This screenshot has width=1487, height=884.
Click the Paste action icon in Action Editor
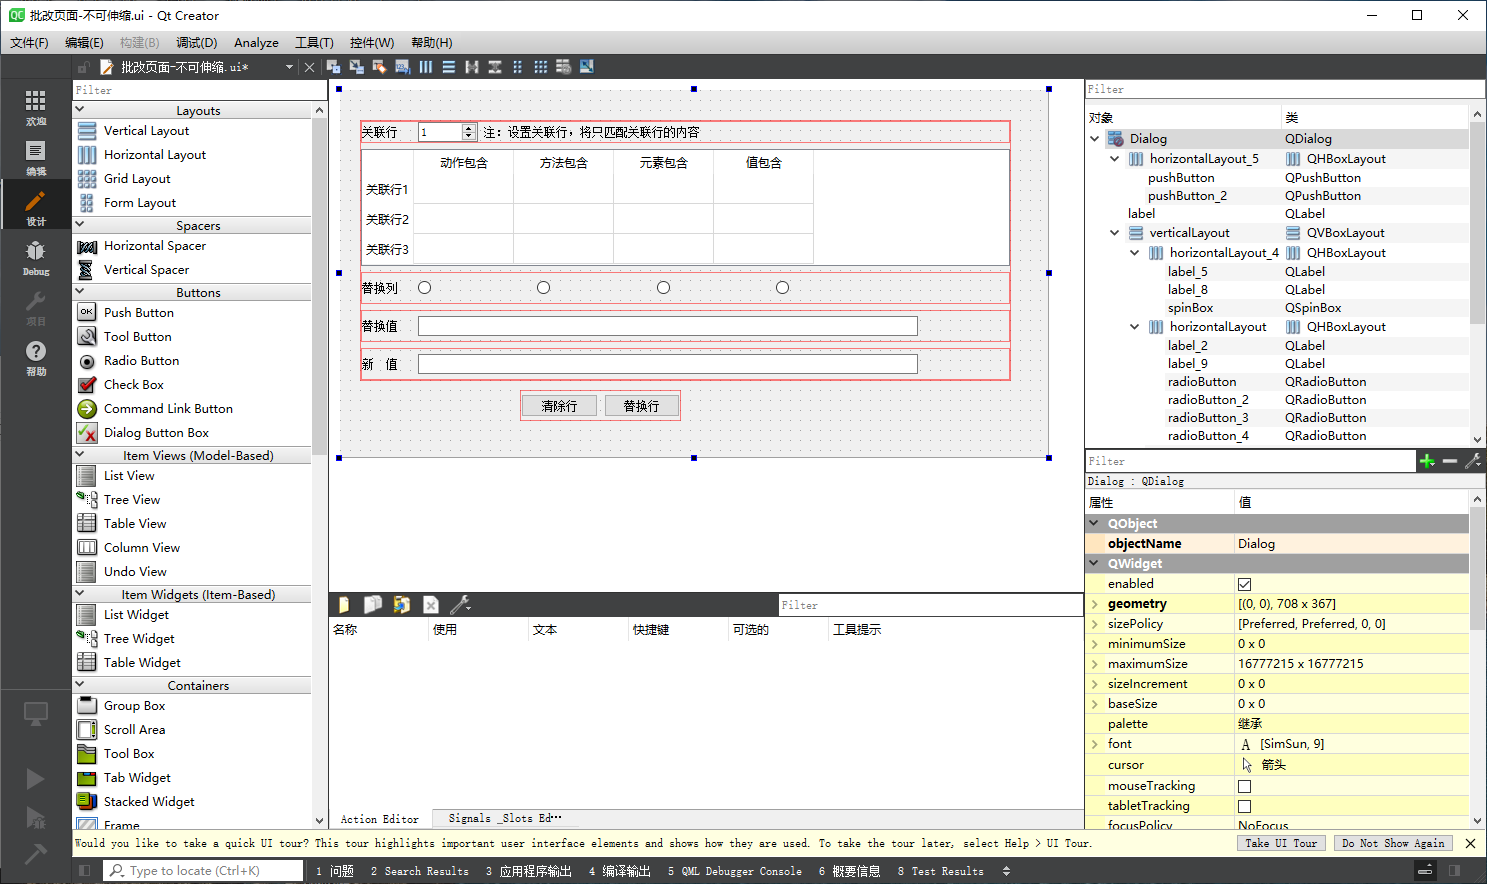pyautogui.click(x=402, y=605)
